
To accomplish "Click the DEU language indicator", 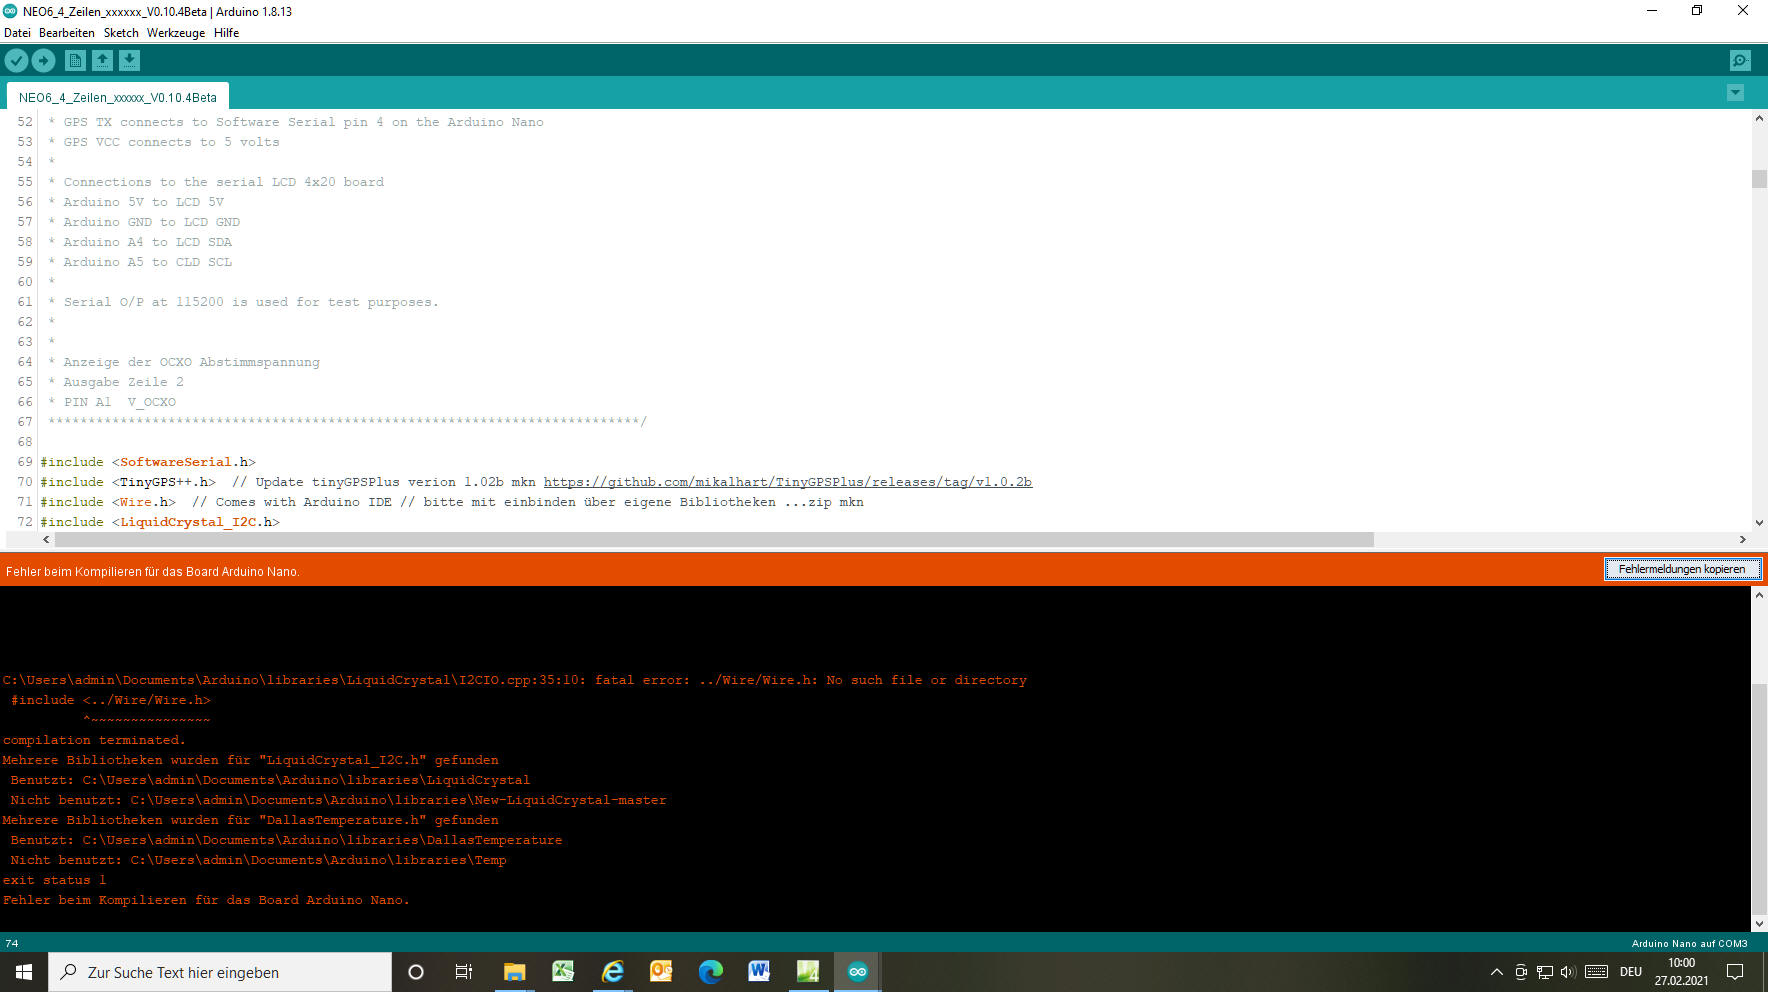I will (x=1631, y=972).
